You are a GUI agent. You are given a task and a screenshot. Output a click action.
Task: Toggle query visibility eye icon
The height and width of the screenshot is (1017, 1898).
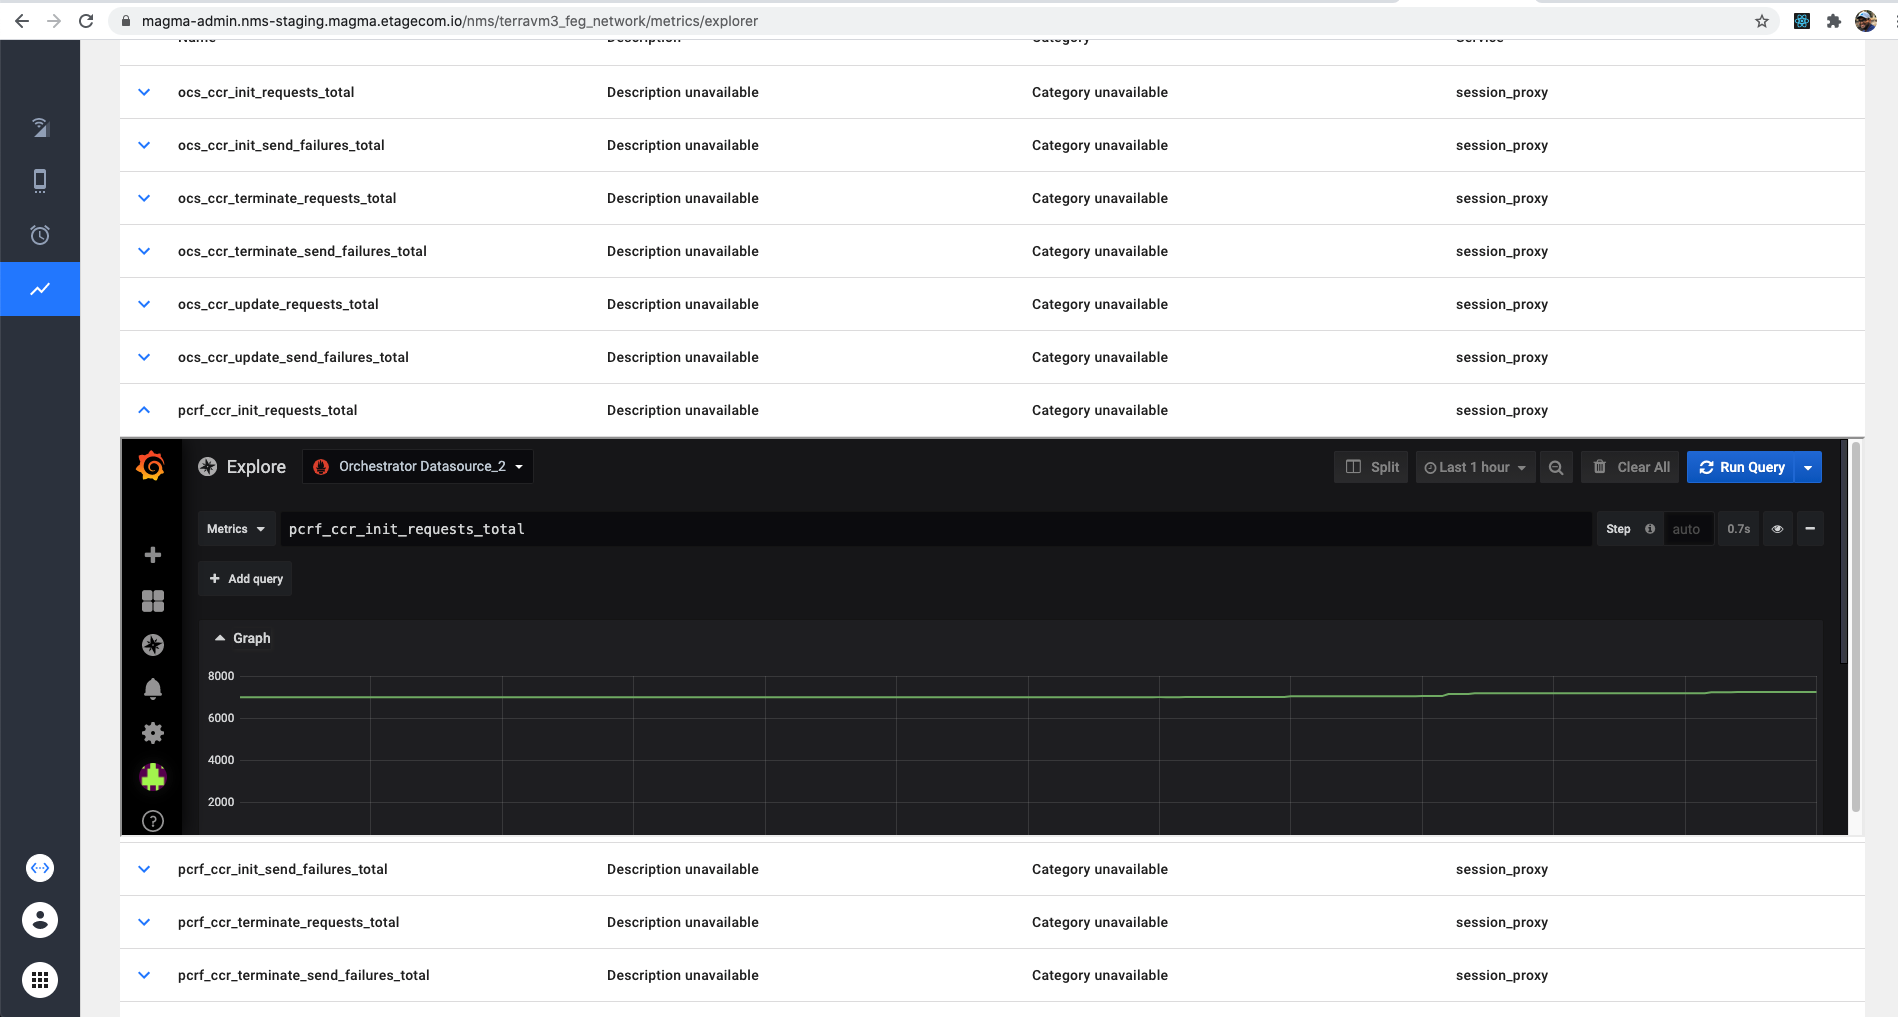1777,529
